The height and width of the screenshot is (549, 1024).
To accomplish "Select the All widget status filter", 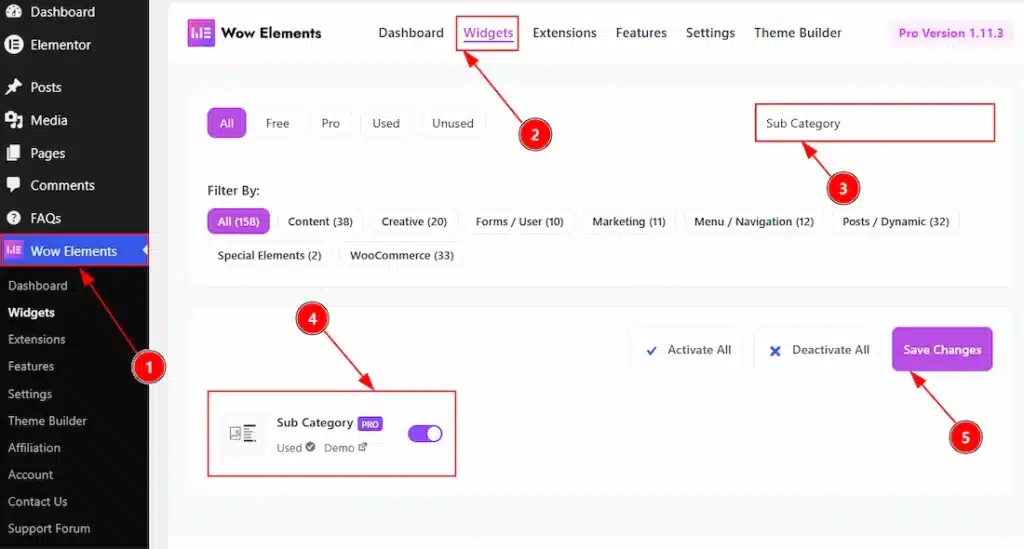I will (x=227, y=123).
